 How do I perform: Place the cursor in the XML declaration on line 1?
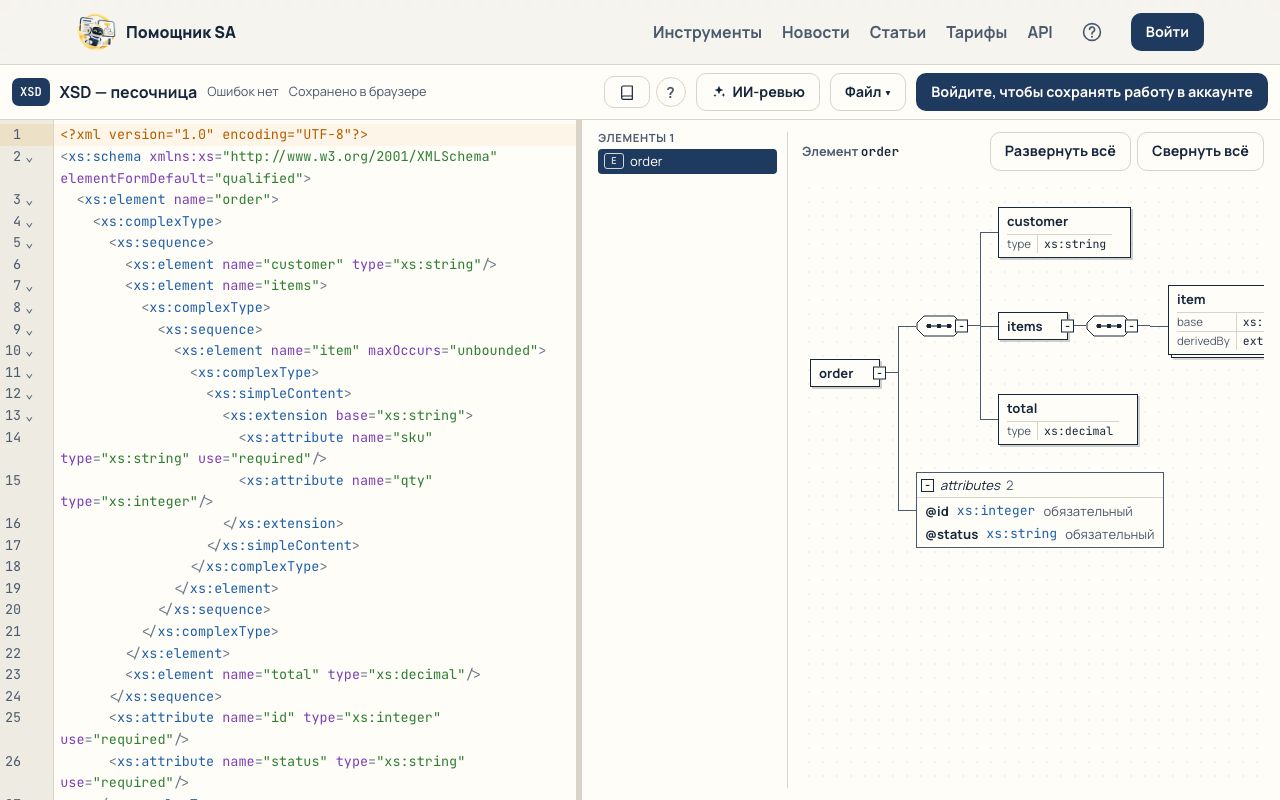[214, 134]
